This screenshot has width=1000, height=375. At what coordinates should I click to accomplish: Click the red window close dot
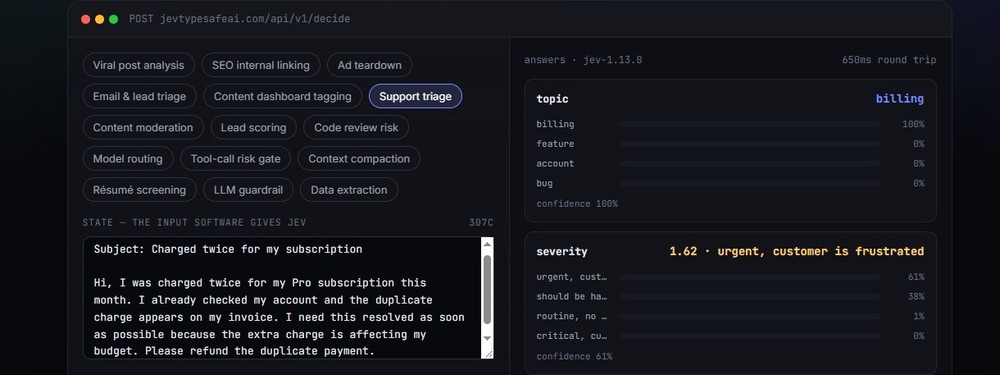tap(85, 19)
